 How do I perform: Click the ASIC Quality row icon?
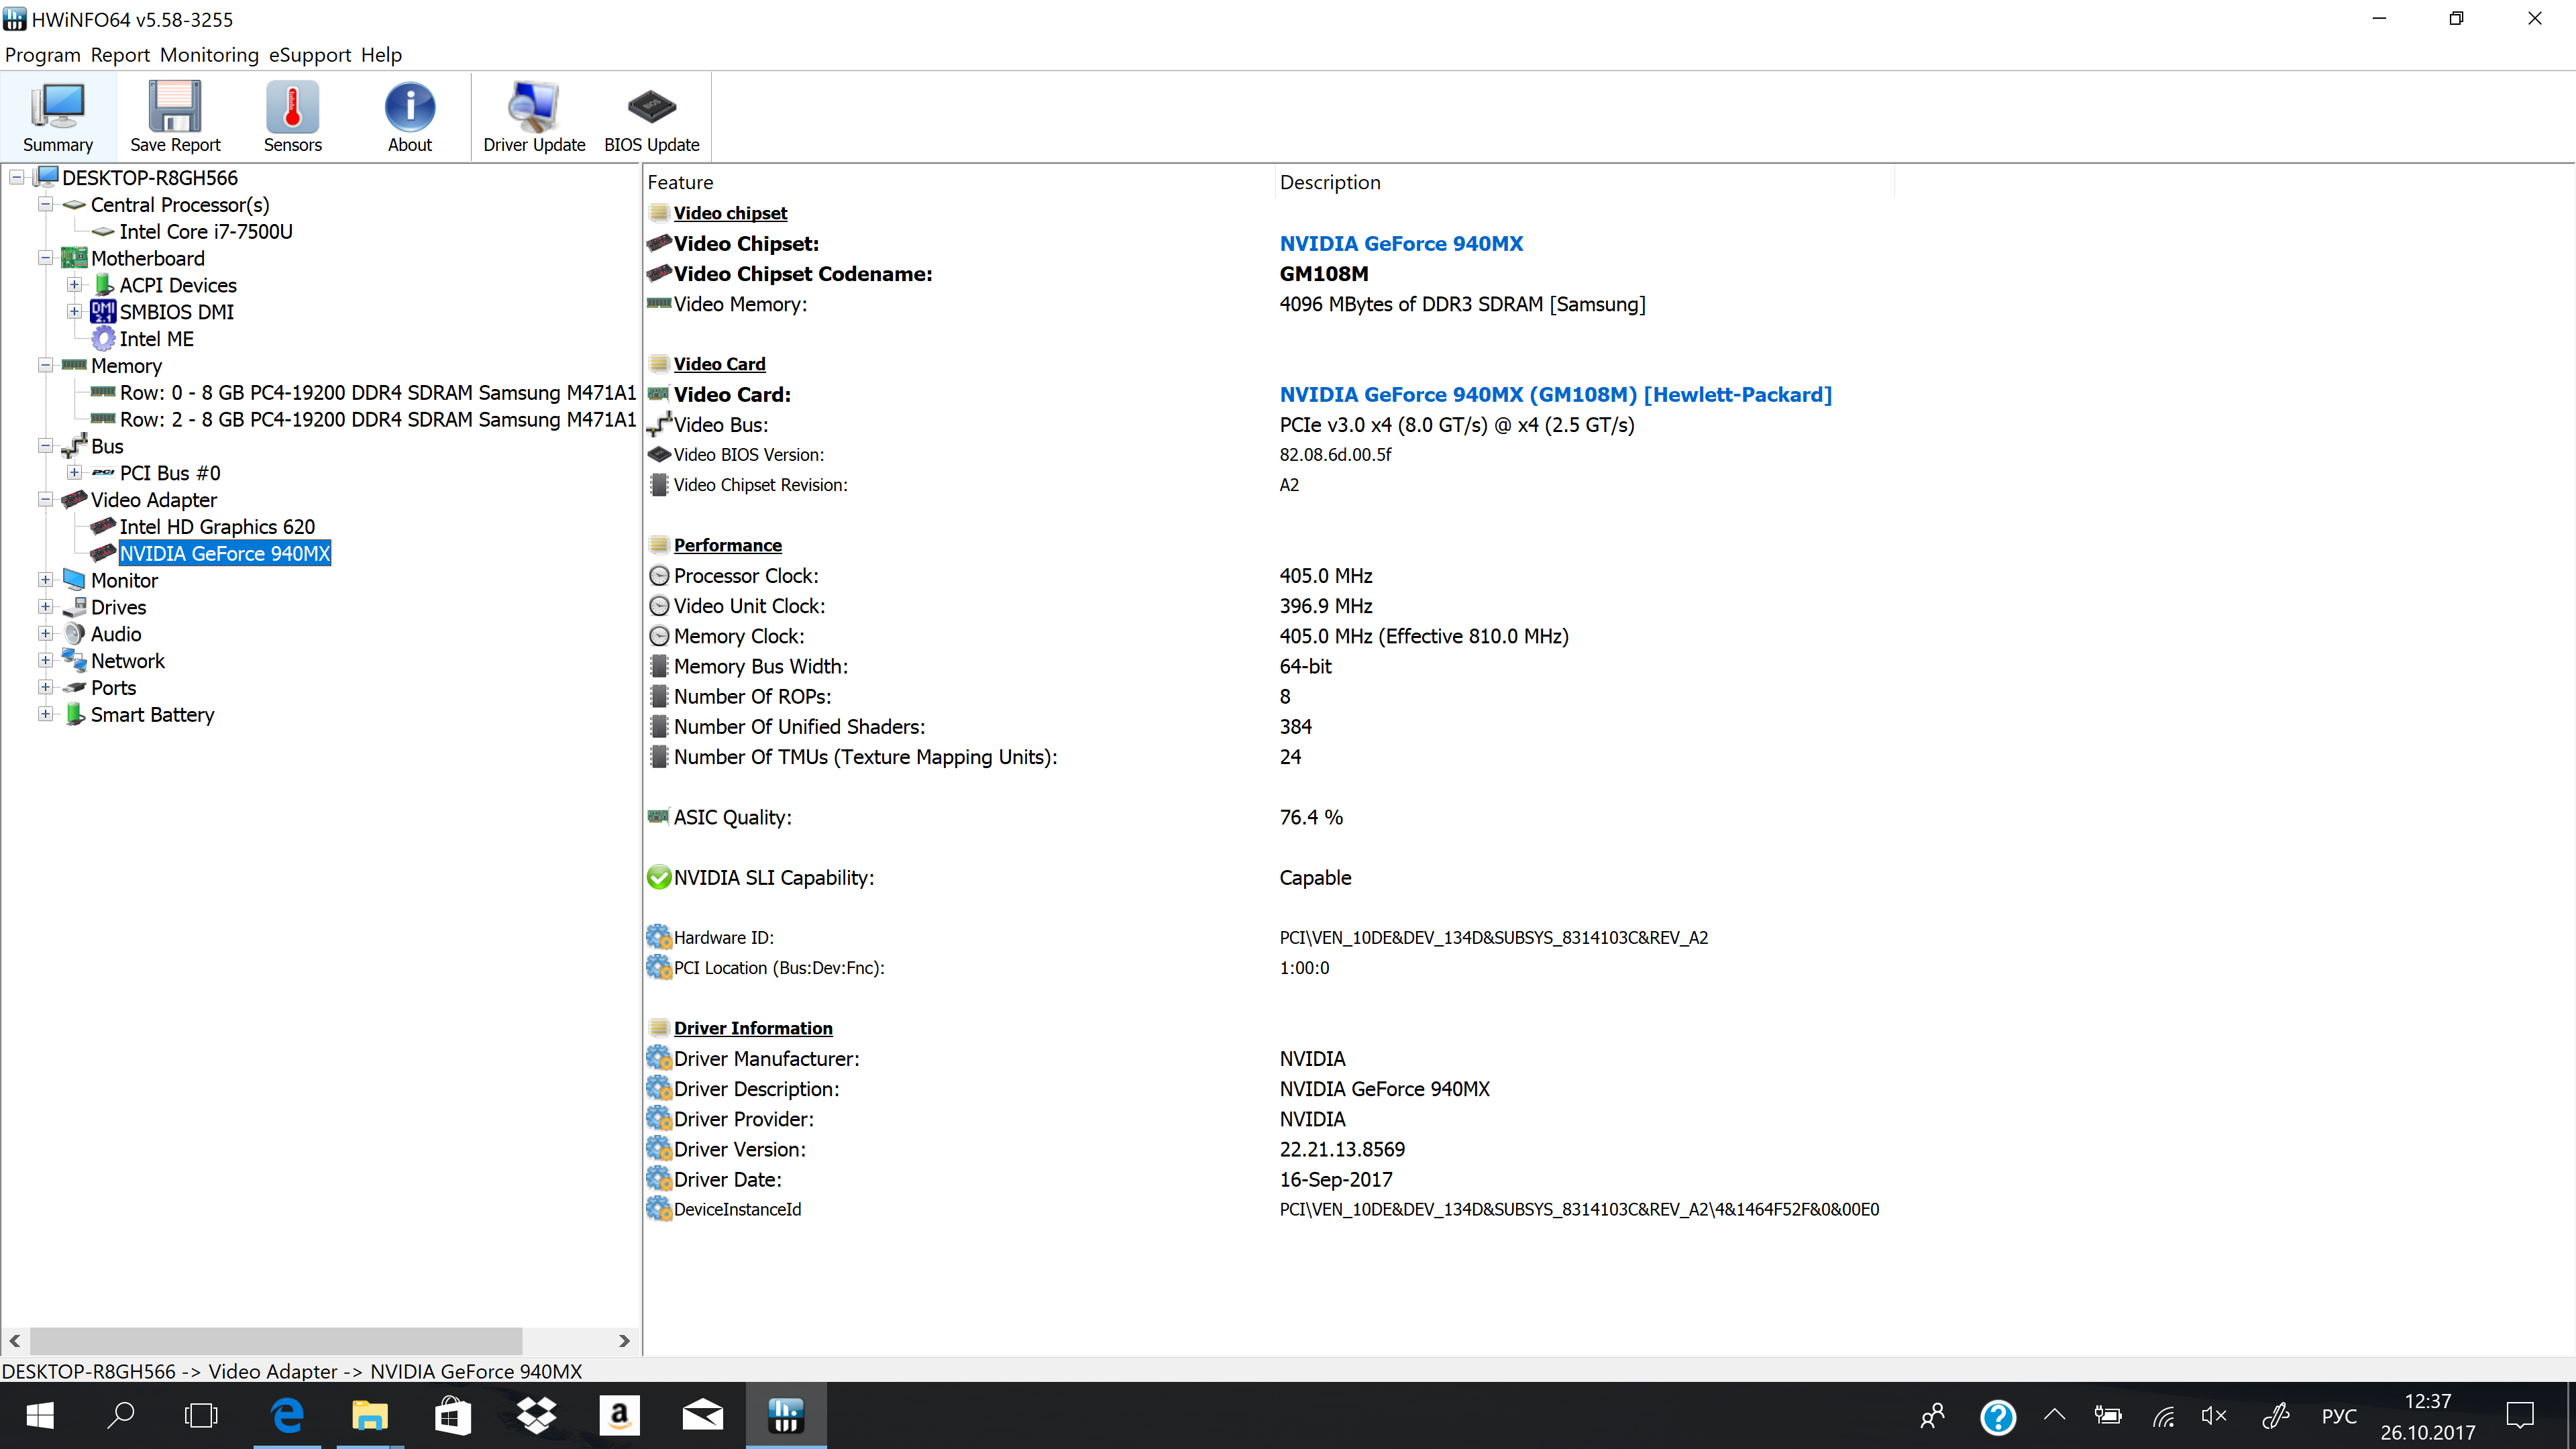coord(658,817)
